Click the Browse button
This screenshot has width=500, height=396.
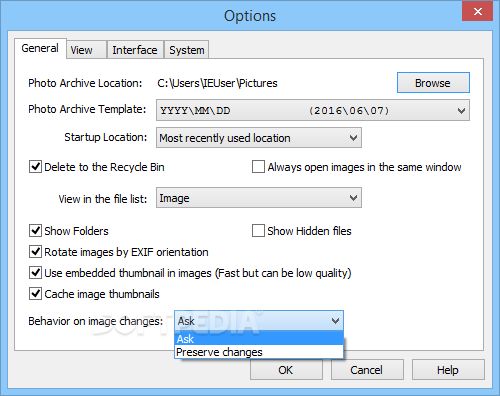[433, 83]
